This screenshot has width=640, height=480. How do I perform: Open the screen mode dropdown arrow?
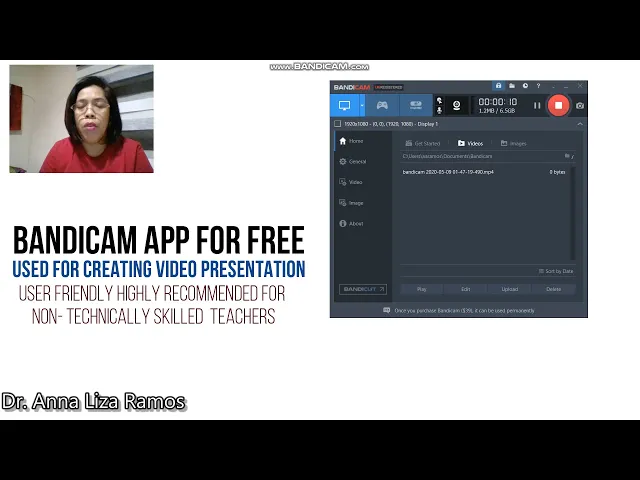(362, 106)
